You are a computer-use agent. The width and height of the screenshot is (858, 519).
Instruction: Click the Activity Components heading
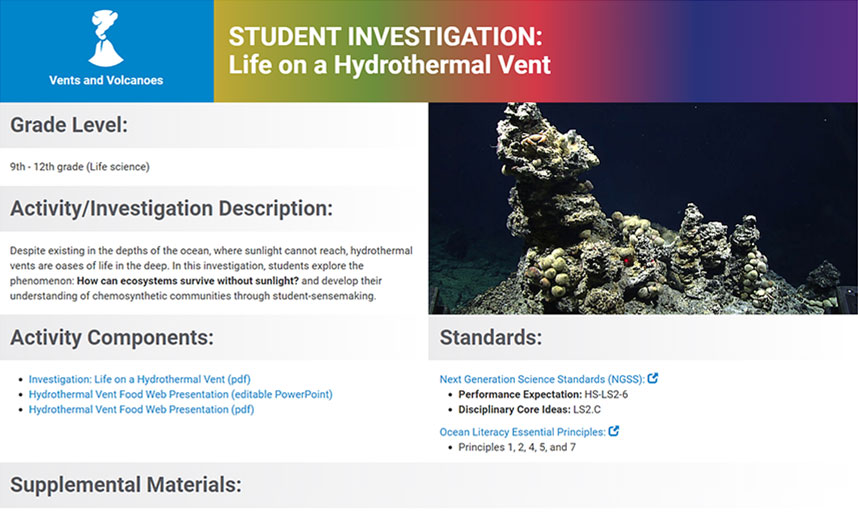point(112,338)
